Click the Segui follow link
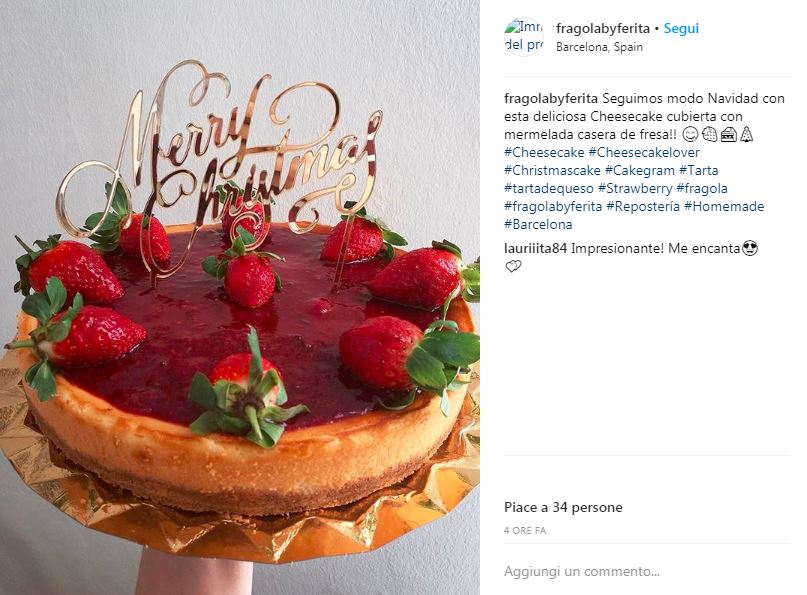The image size is (807, 595). (681, 28)
